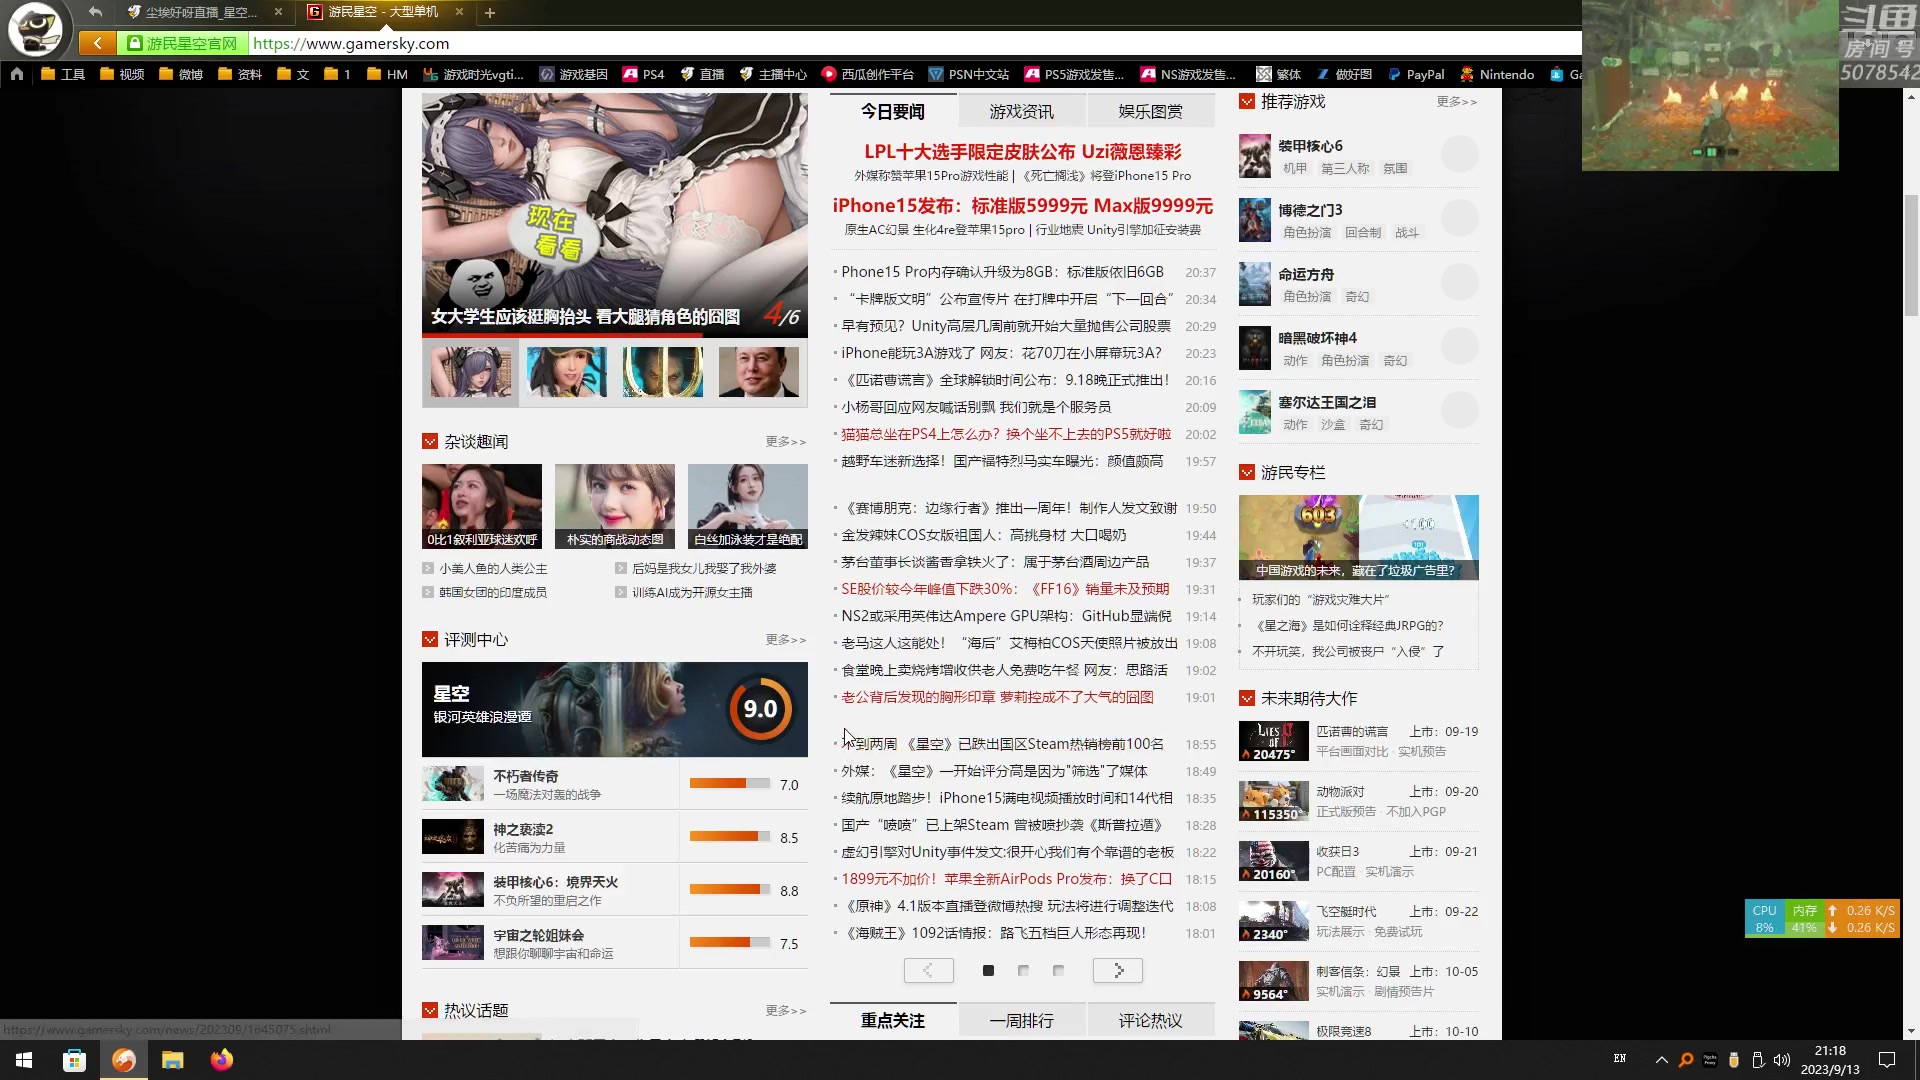This screenshot has height=1080, width=1920.
Task: Click the EN input language indicator
Action: coord(1619,1059)
